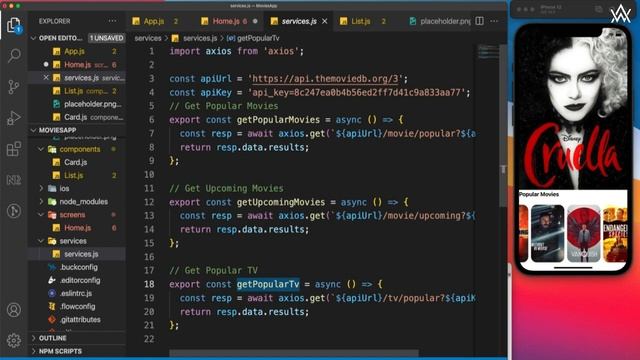
Task: Click getPopularMovies function name on line 6
Action: click(x=278, y=120)
